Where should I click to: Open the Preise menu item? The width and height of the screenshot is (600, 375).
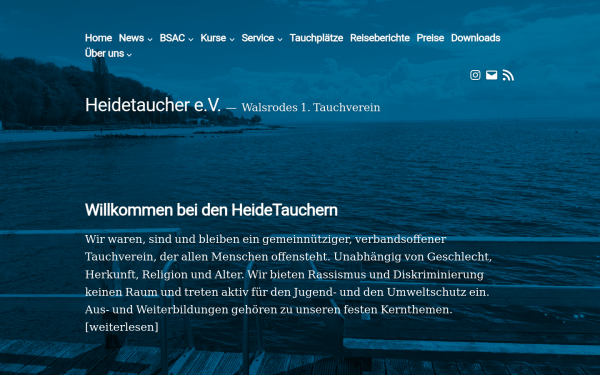pos(430,38)
